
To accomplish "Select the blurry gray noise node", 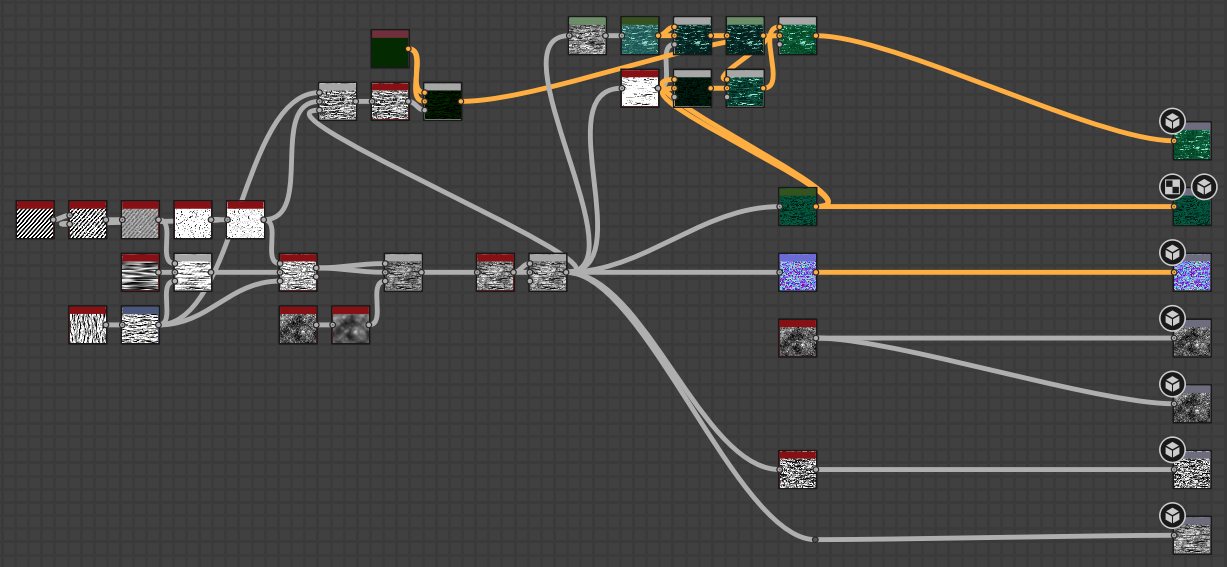I will (x=350, y=326).
